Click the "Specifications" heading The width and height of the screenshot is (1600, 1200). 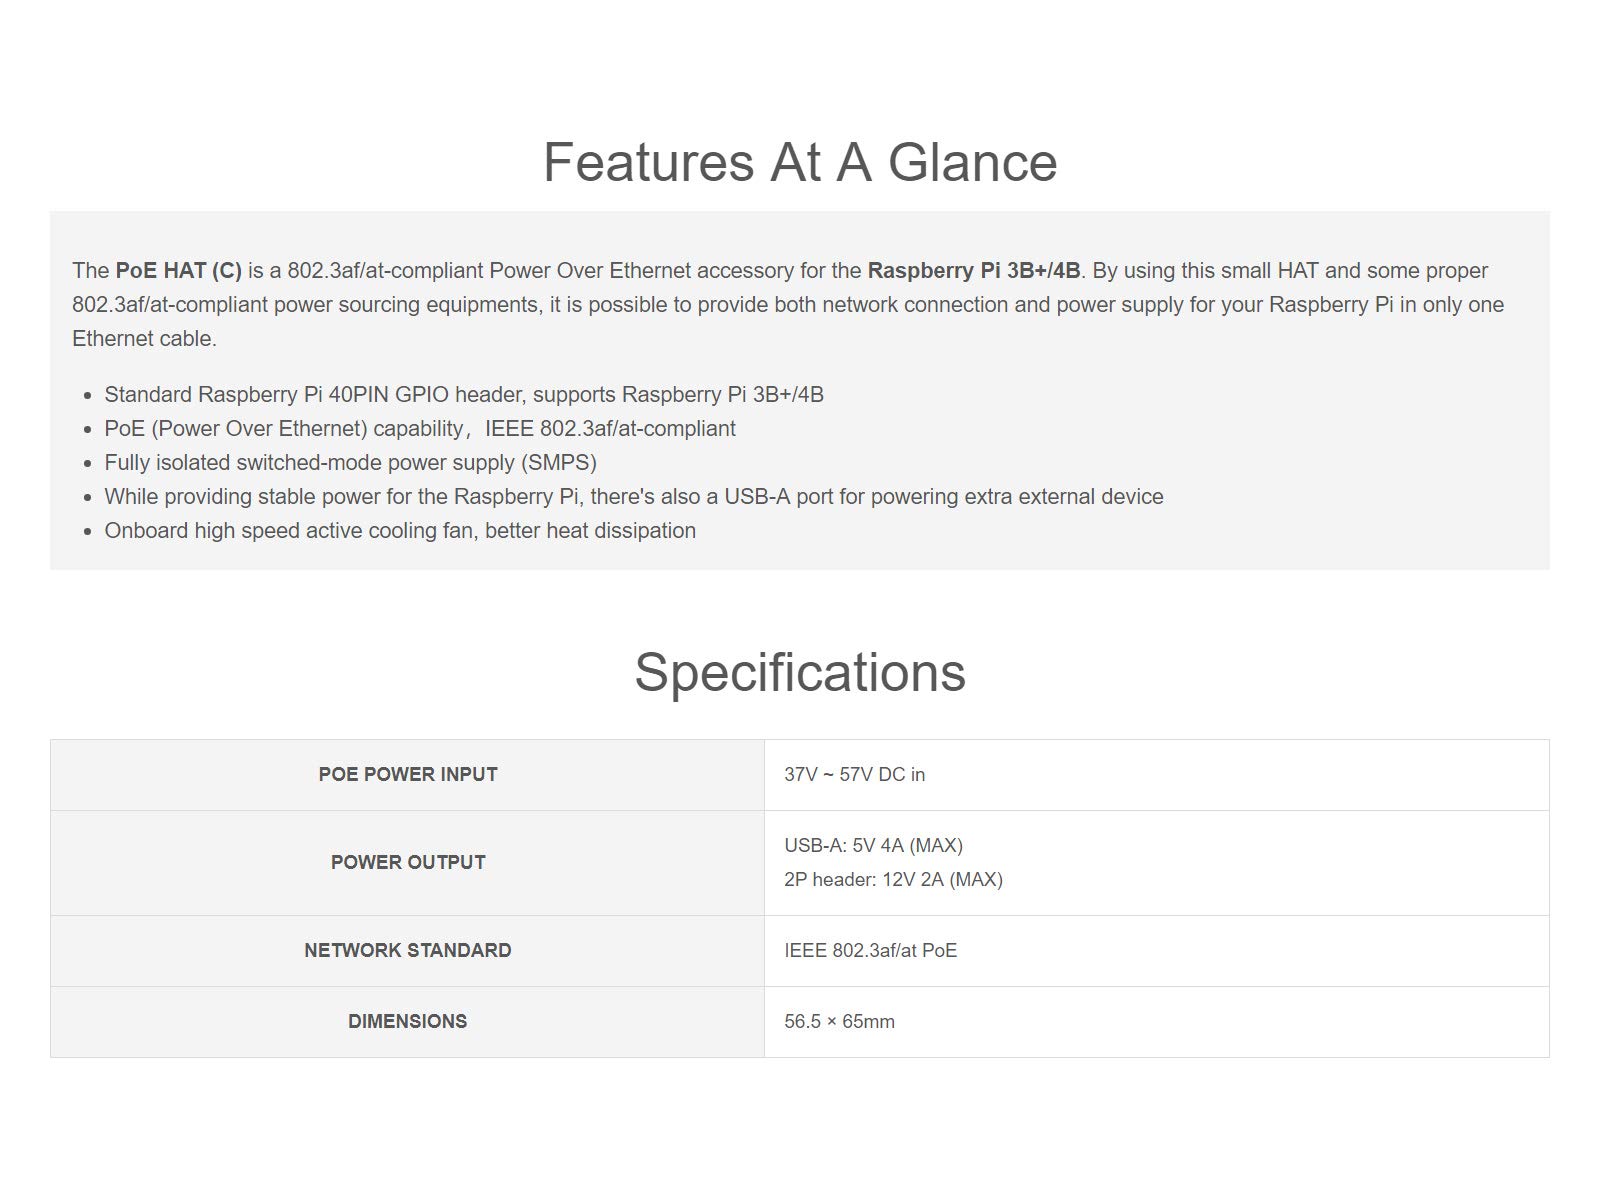pos(800,672)
